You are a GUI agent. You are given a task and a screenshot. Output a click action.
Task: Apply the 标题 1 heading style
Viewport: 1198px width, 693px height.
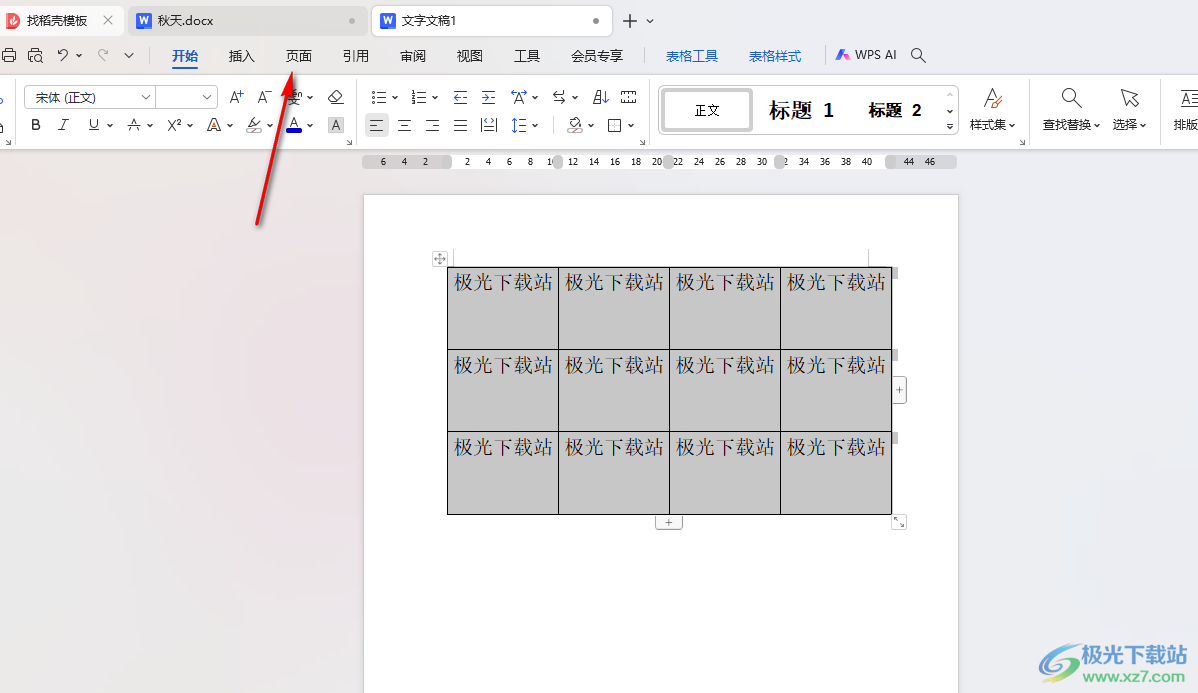coord(801,110)
